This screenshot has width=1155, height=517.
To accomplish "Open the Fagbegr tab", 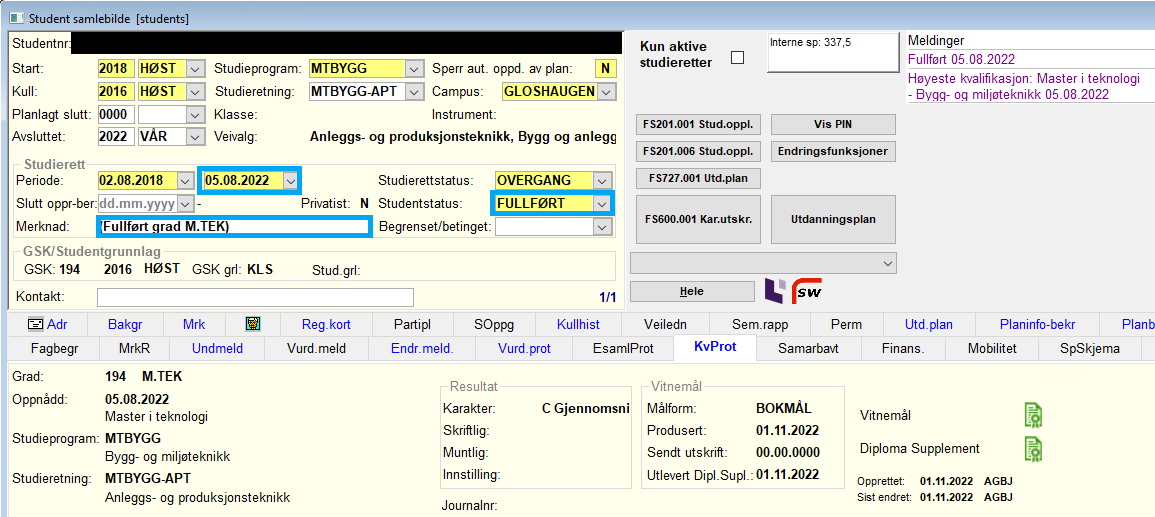I will [x=56, y=349].
